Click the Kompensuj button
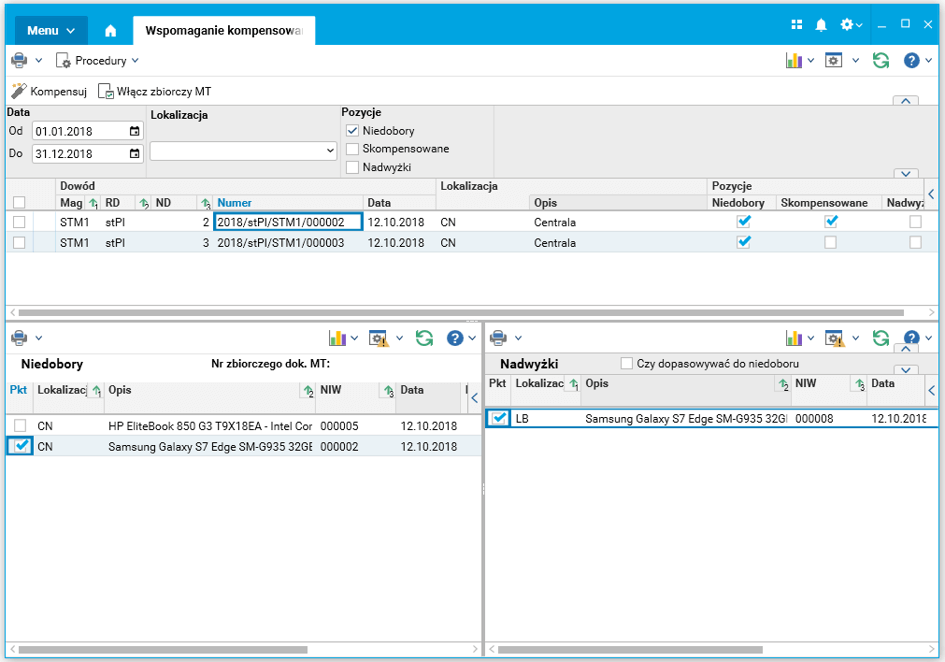This screenshot has height=662, width=945. point(49,91)
